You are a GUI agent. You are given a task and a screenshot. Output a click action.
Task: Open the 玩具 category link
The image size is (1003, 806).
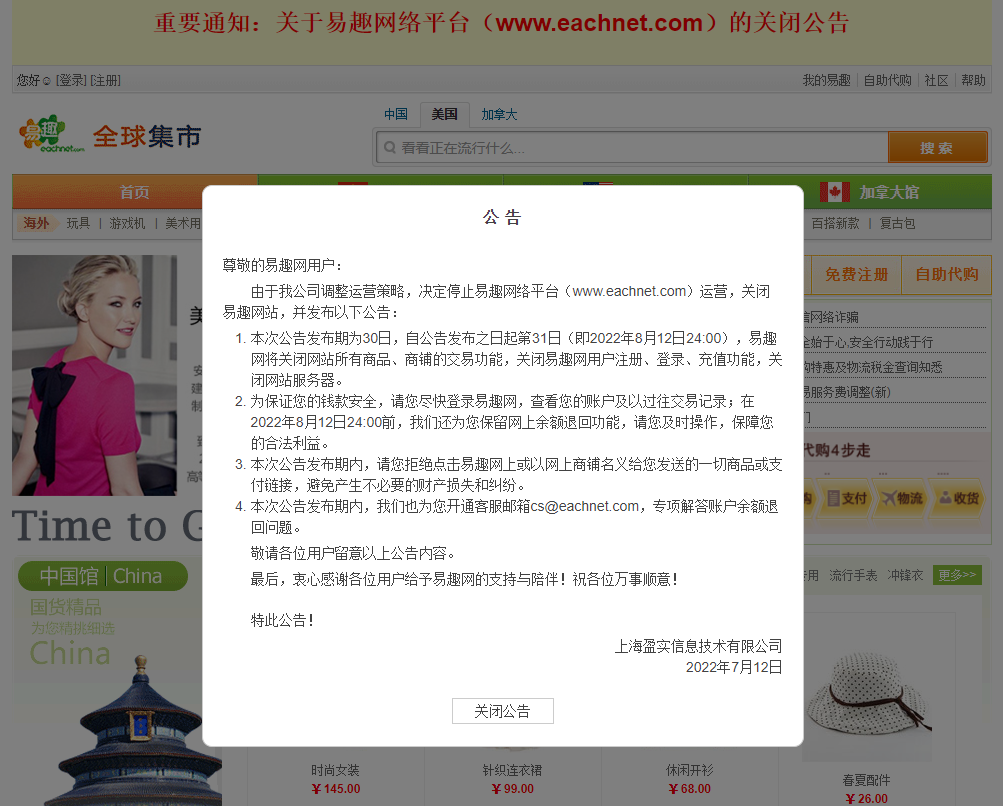point(78,223)
